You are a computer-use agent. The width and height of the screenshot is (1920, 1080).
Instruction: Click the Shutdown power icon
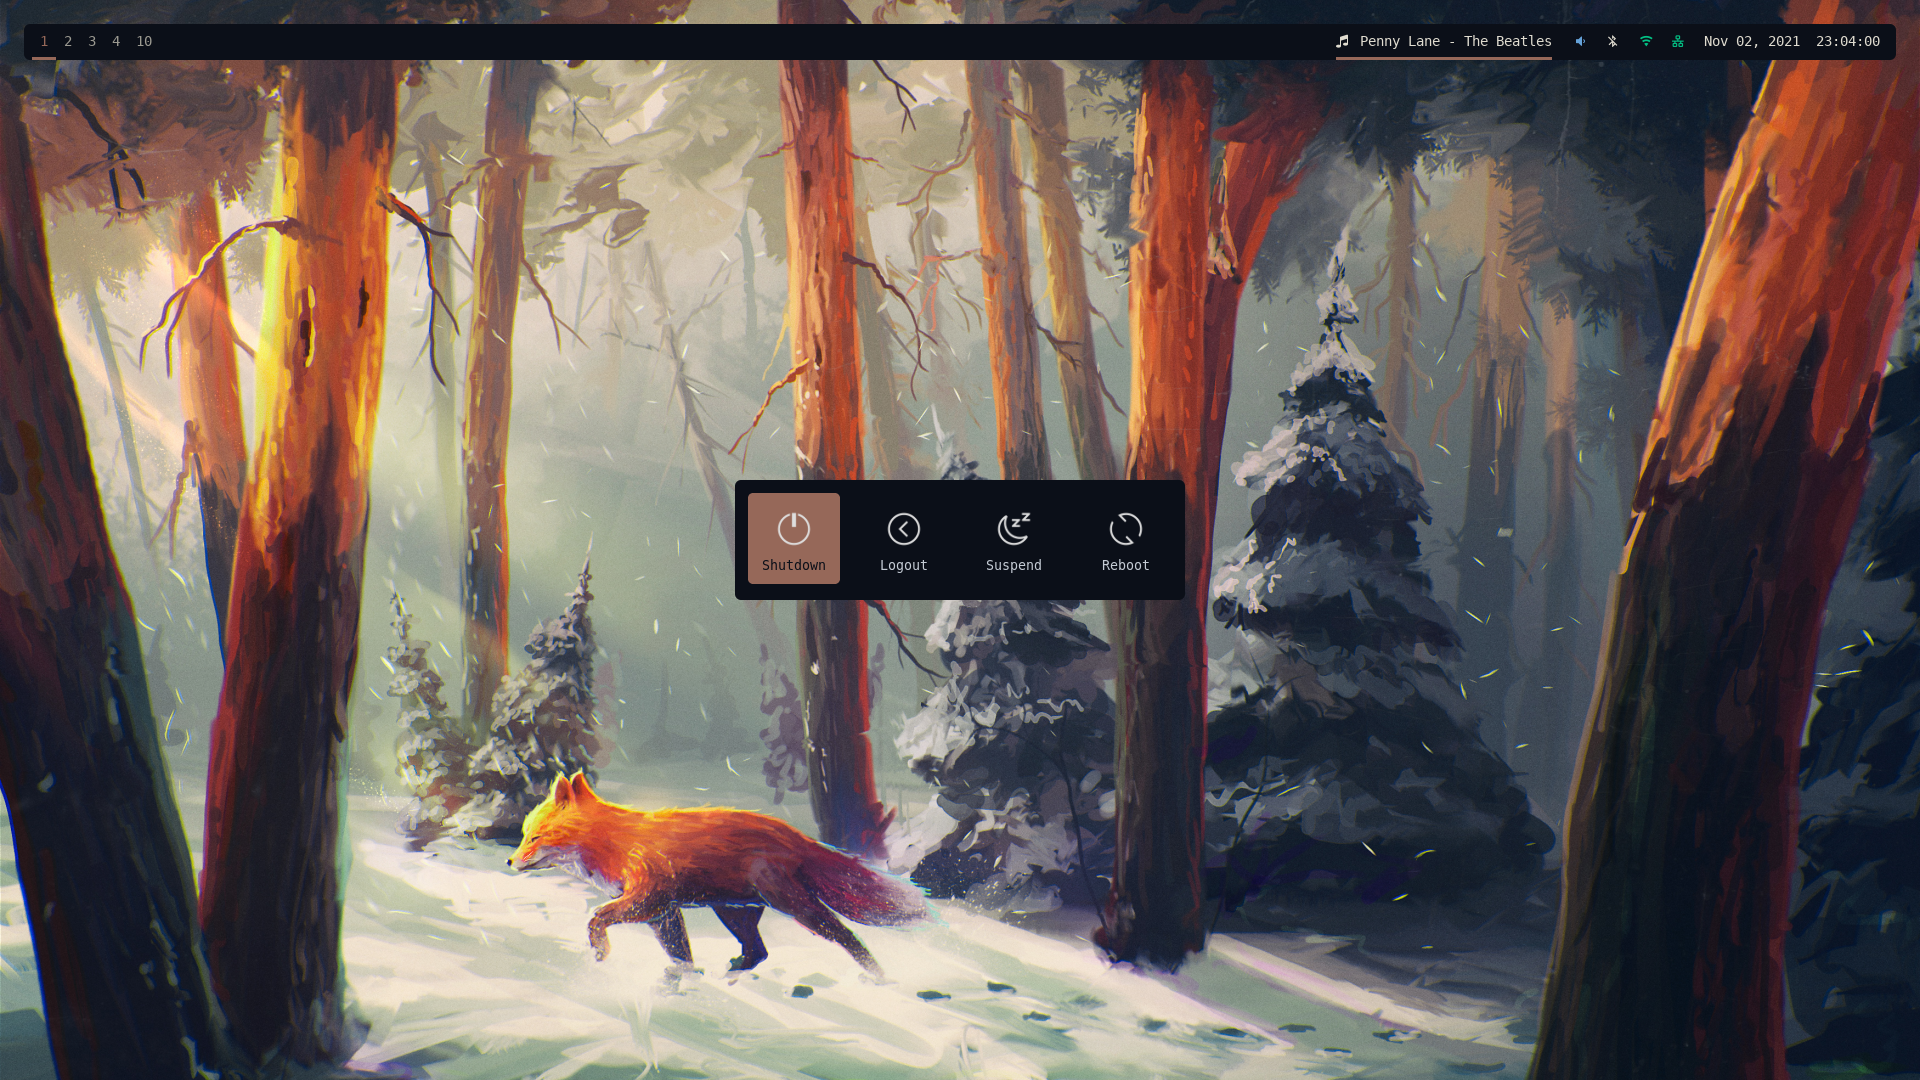point(793,527)
